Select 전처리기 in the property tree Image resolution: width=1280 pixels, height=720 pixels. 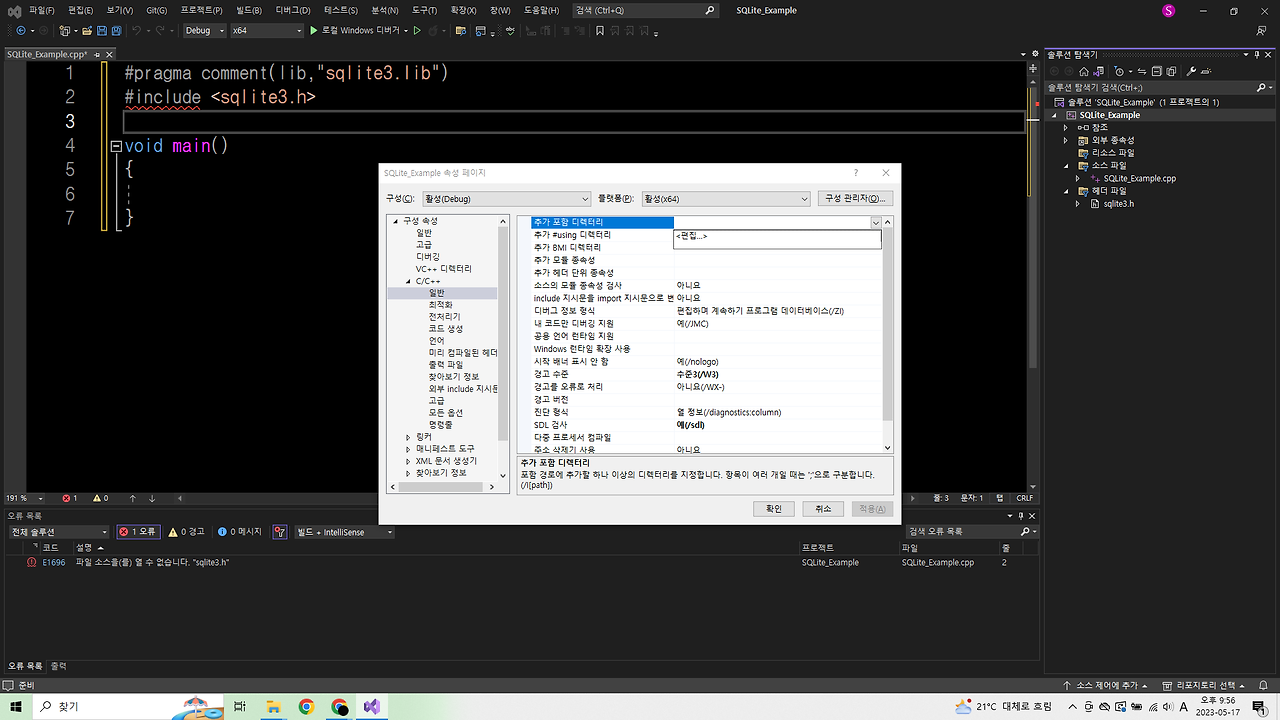[x=444, y=317]
